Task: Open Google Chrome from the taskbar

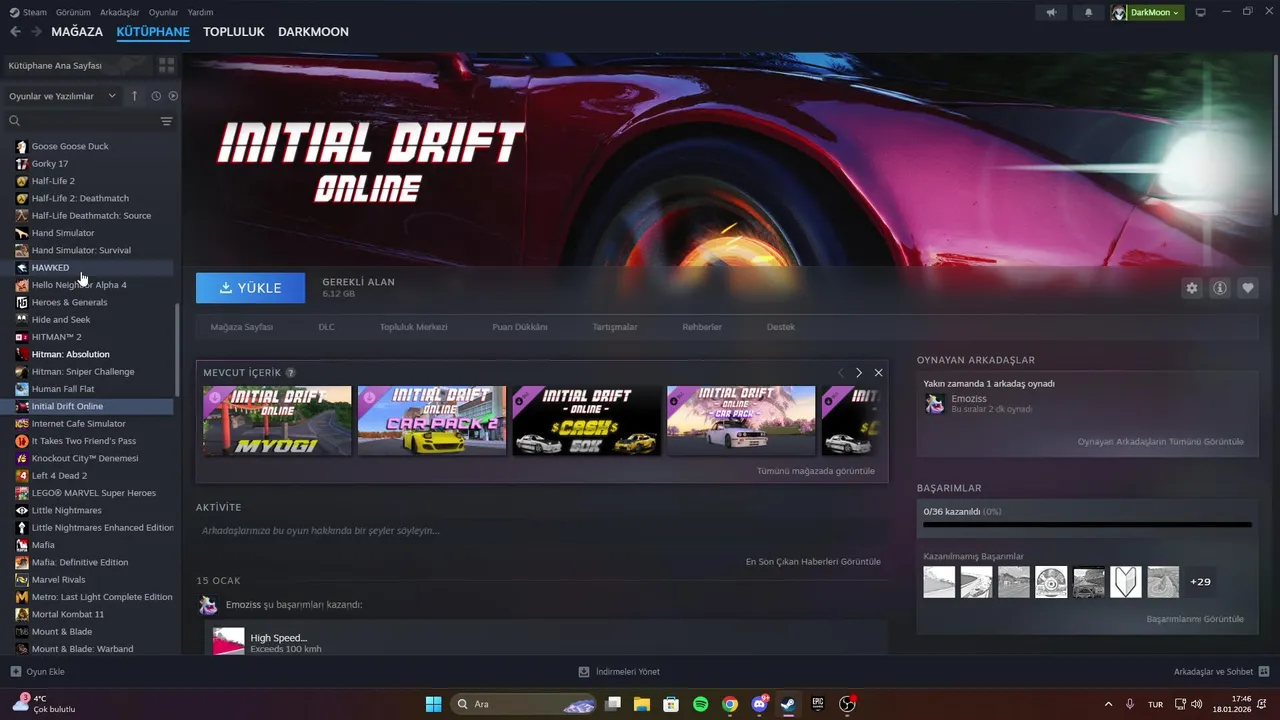Action: 730,704
